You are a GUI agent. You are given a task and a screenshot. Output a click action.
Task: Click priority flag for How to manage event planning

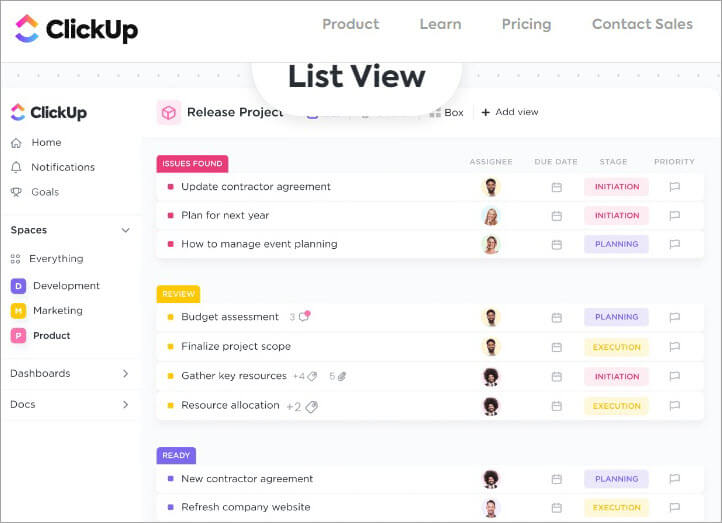coord(675,244)
